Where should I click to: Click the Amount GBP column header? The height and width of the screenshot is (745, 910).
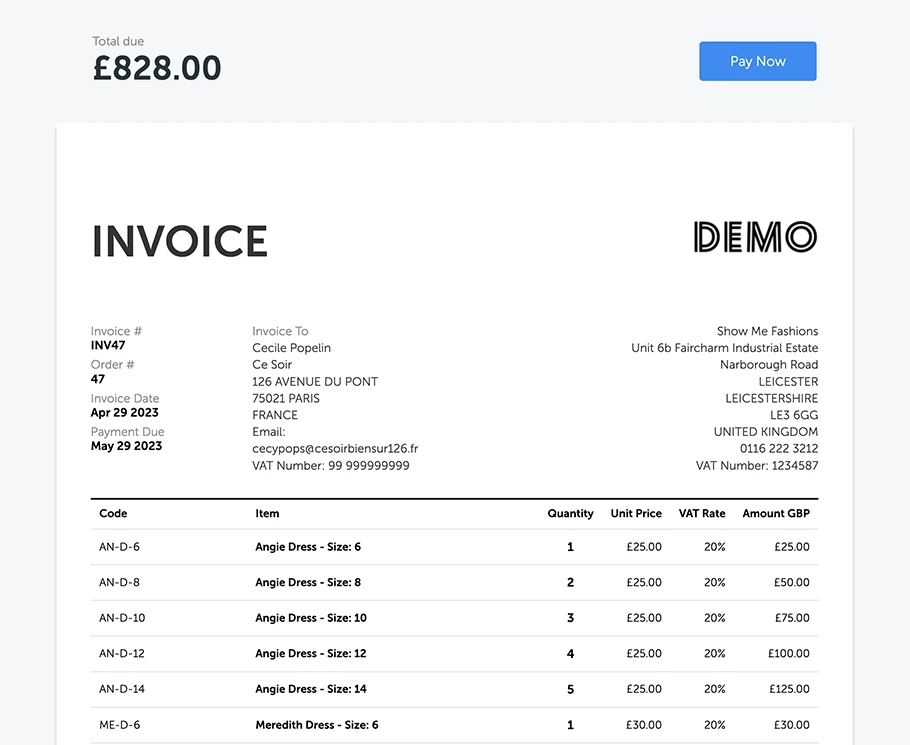pos(775,513)
